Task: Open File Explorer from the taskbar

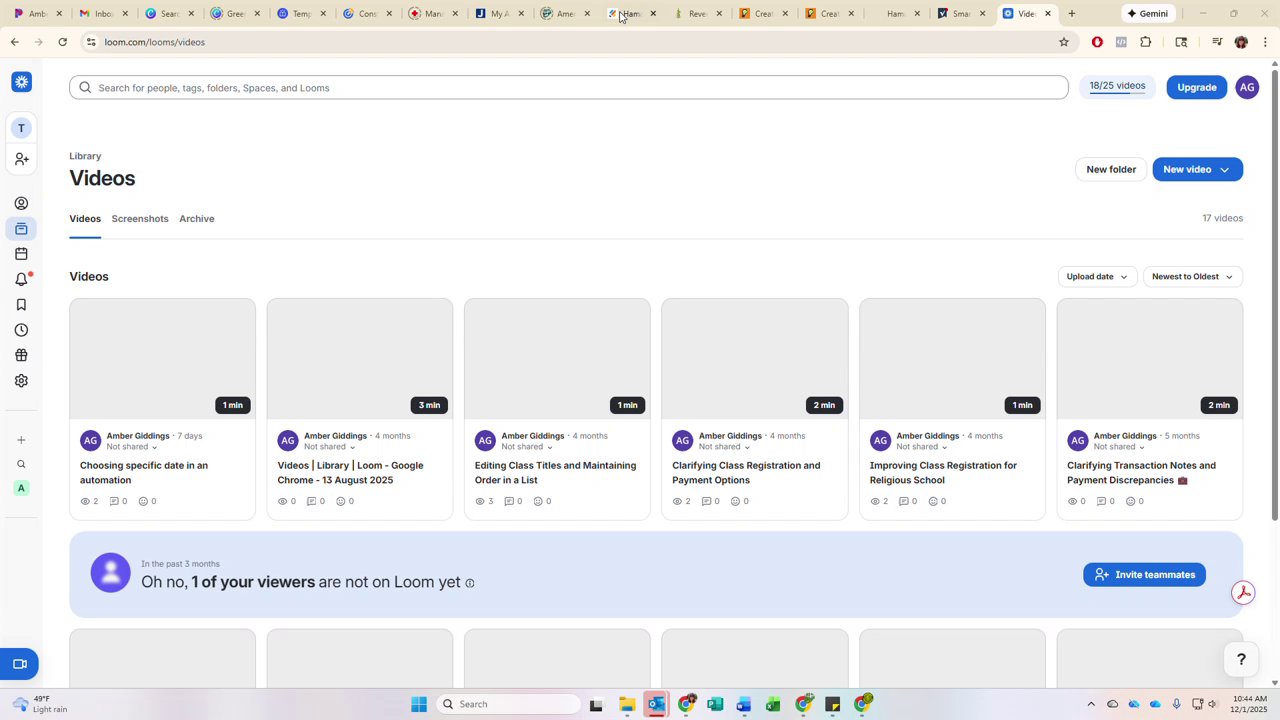Action: point(627,704)
